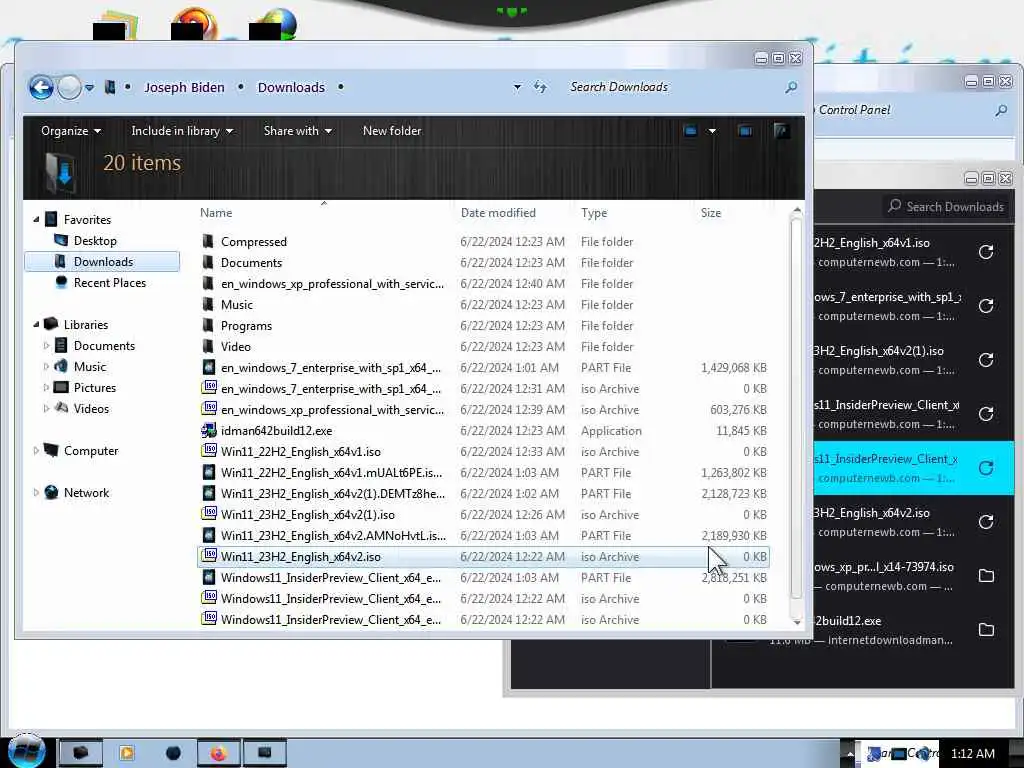
Task: Retry 3H2_English_x64v2(1).iso download in Firefox panel
Action: [x=986, y=360]
